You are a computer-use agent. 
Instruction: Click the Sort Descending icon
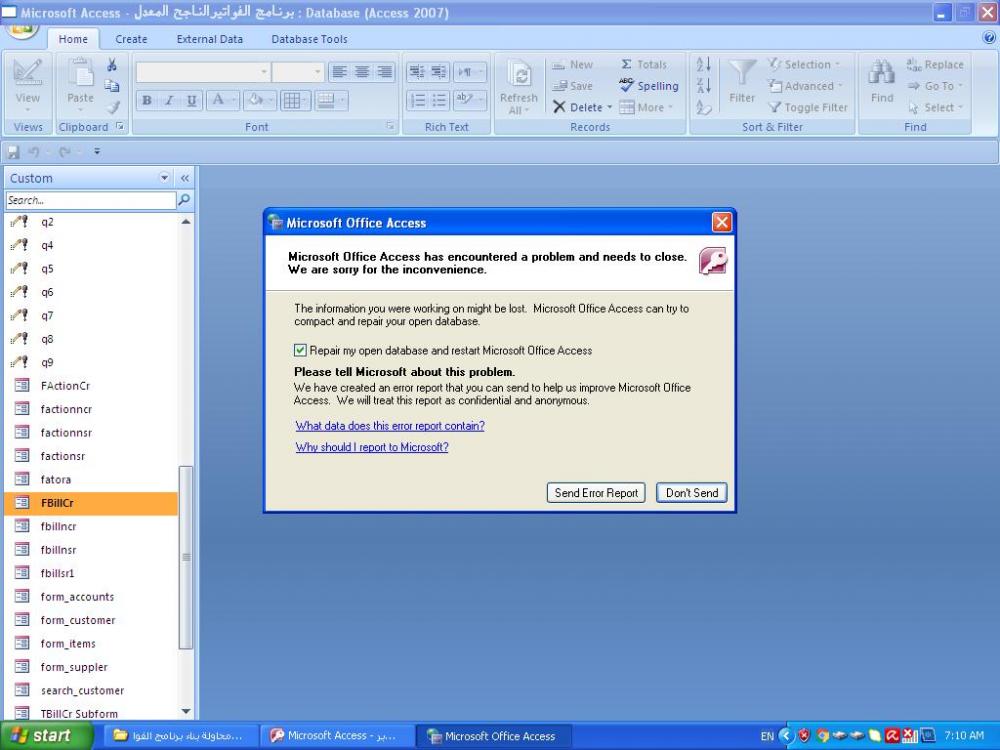[x=703, y=85]
